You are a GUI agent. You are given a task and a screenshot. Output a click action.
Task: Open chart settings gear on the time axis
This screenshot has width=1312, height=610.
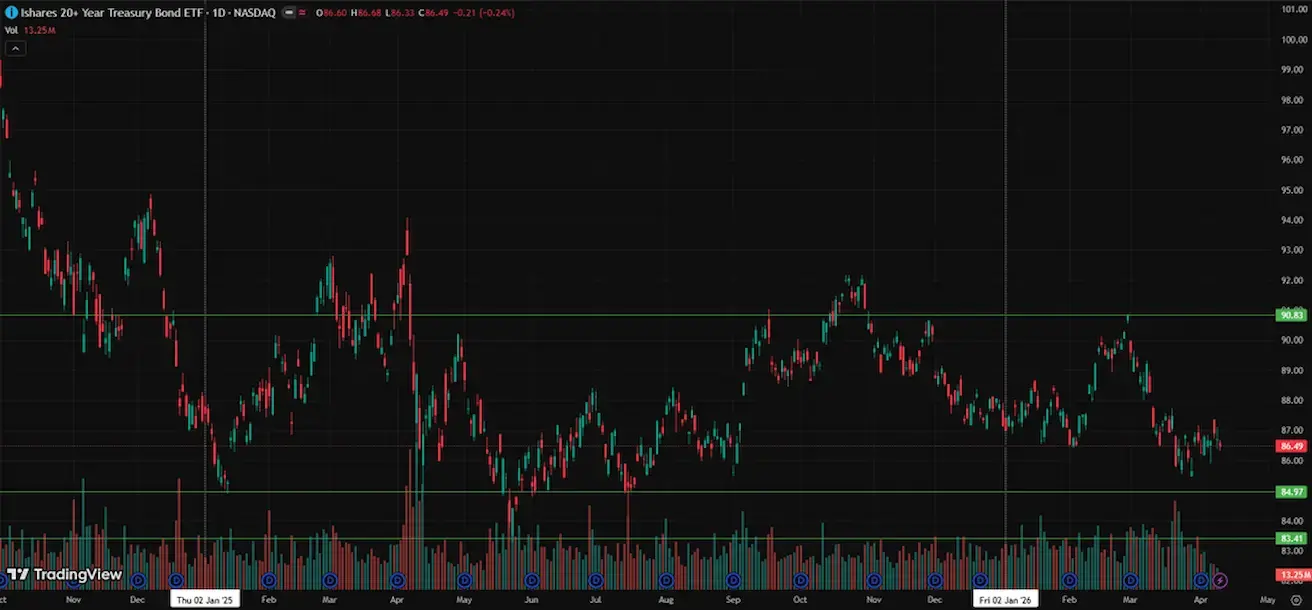click(1296, 600)
